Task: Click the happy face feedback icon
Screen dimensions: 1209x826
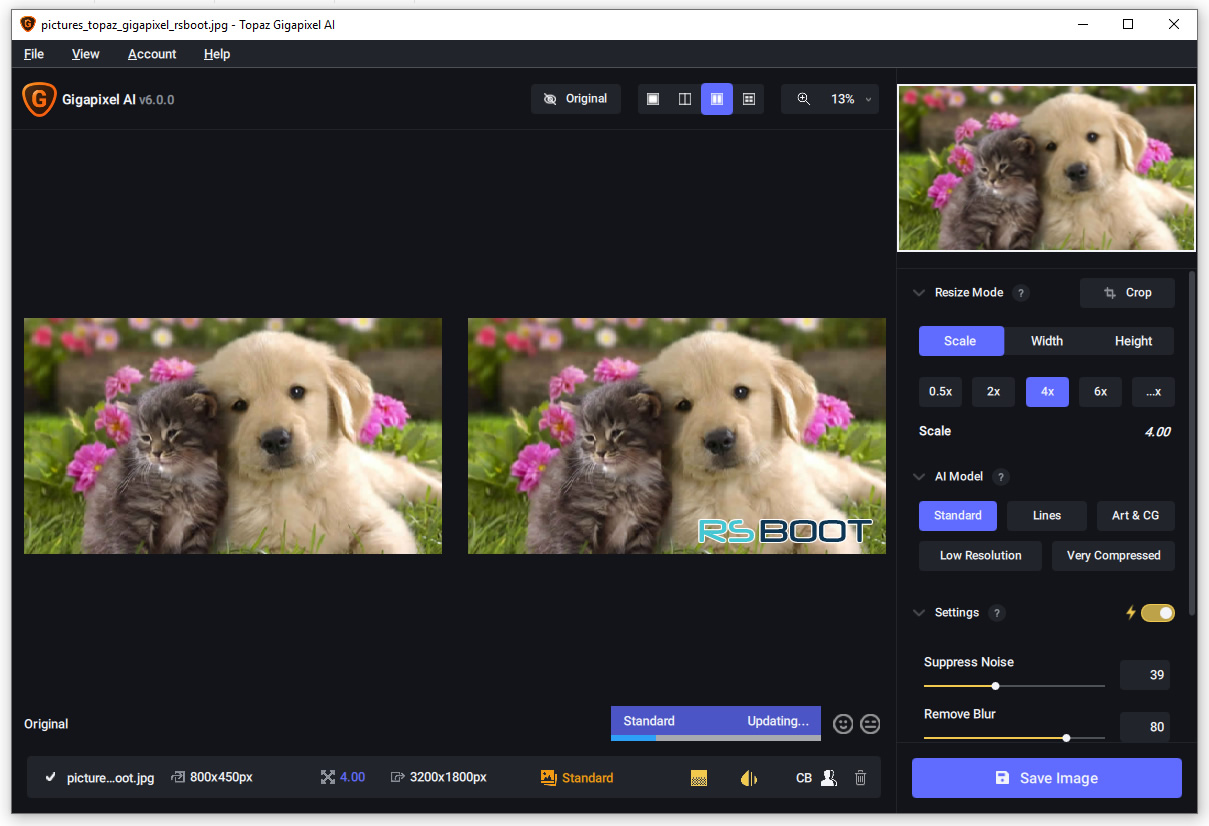Action: 843,724
